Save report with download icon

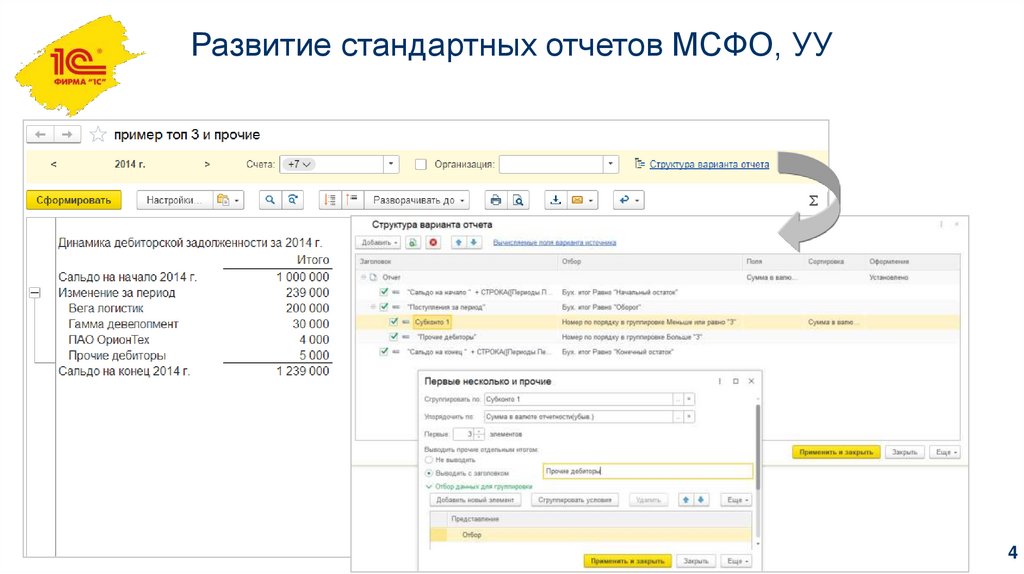[x=555, y=200]
